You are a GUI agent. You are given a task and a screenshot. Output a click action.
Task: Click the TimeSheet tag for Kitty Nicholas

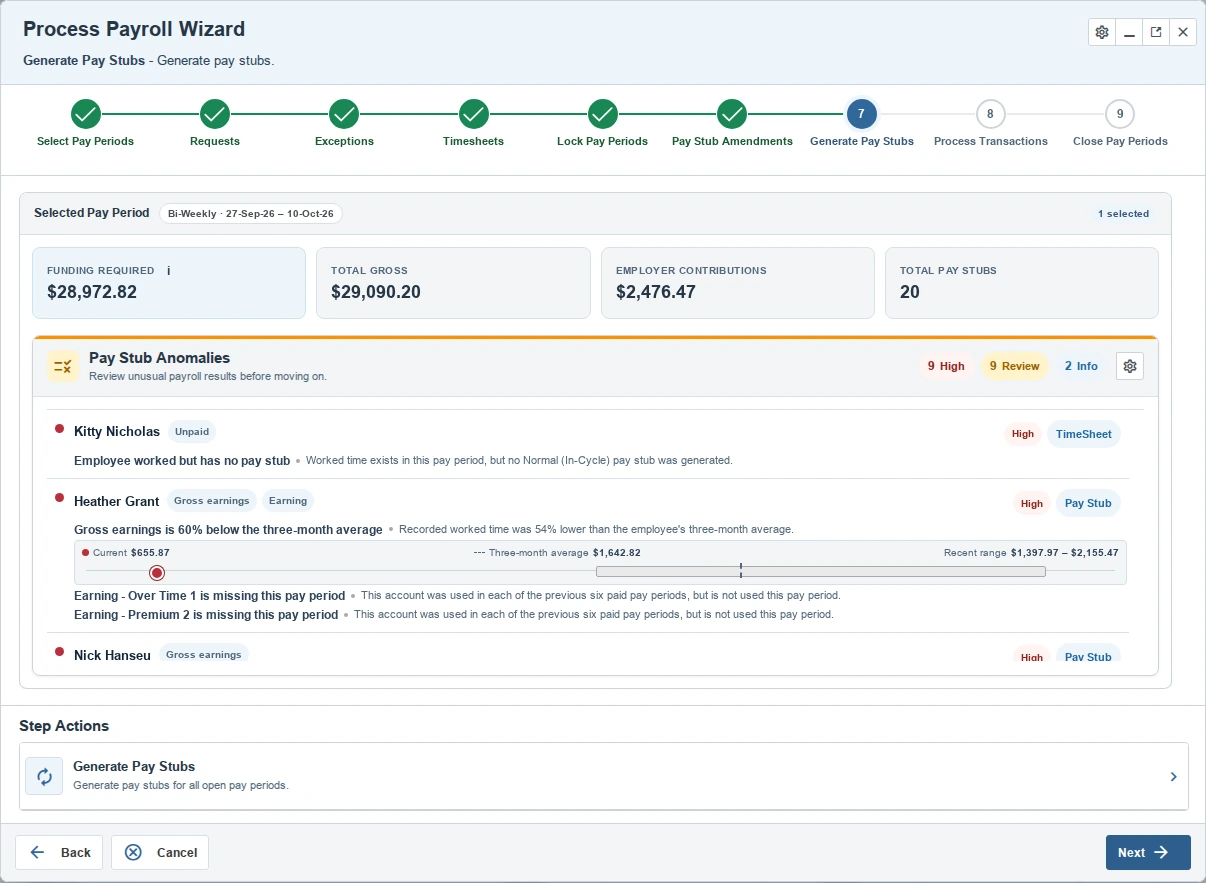click(x=1084, y=434)
